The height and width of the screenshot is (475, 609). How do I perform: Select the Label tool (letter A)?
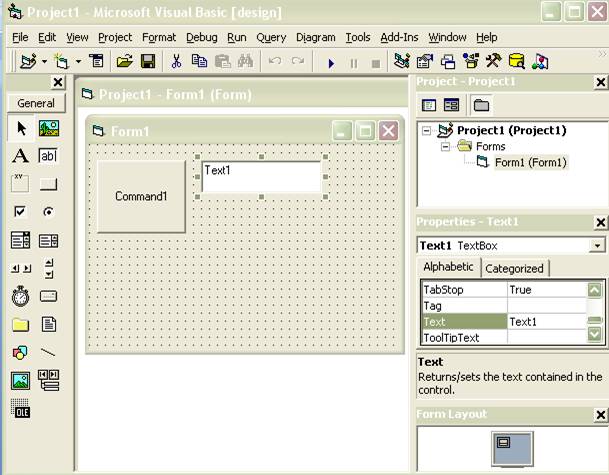click(20, 156)
